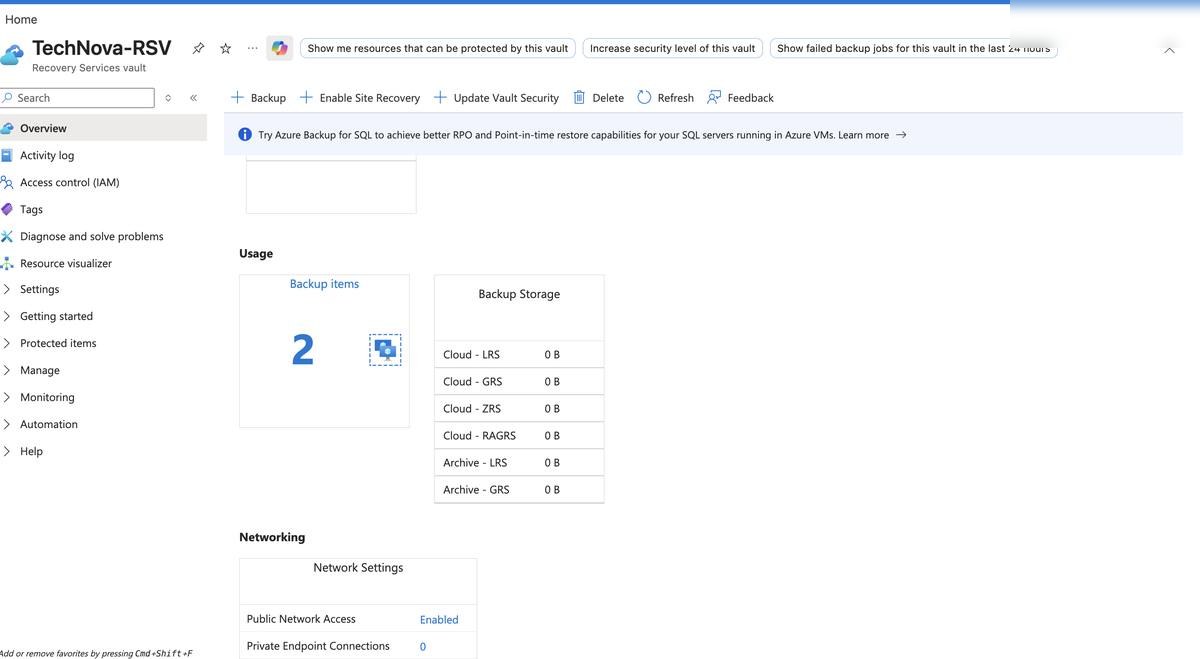
Task: Expand the Manage section
Action: (x=7, y=370)
